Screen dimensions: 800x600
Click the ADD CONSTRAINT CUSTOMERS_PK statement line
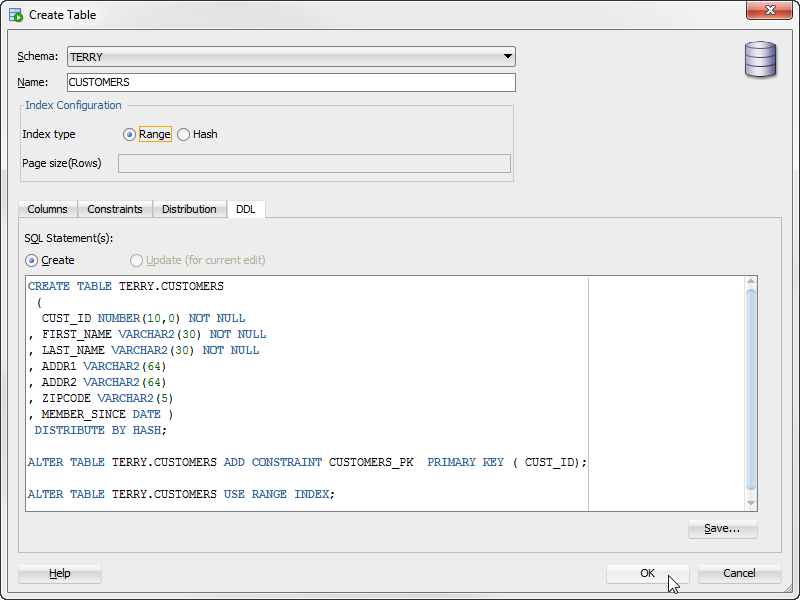point(308,462)
